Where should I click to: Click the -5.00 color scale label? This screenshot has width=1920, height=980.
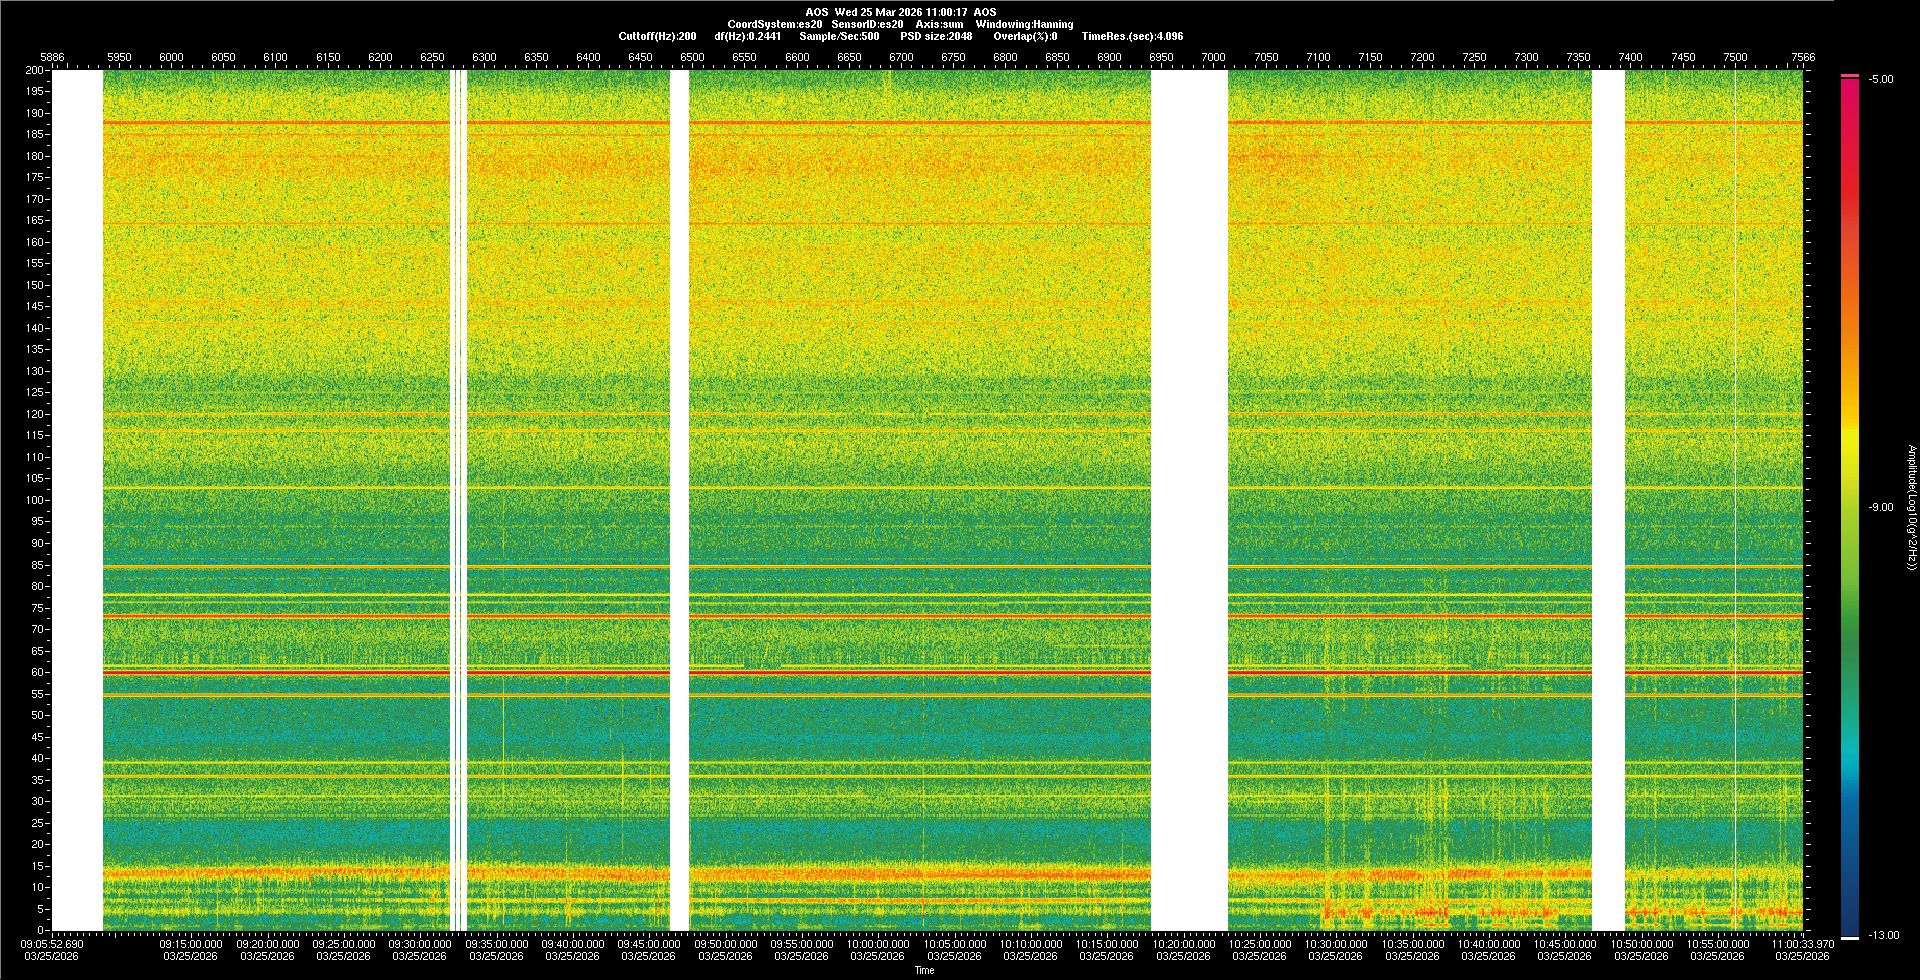tap(1880, 79)
